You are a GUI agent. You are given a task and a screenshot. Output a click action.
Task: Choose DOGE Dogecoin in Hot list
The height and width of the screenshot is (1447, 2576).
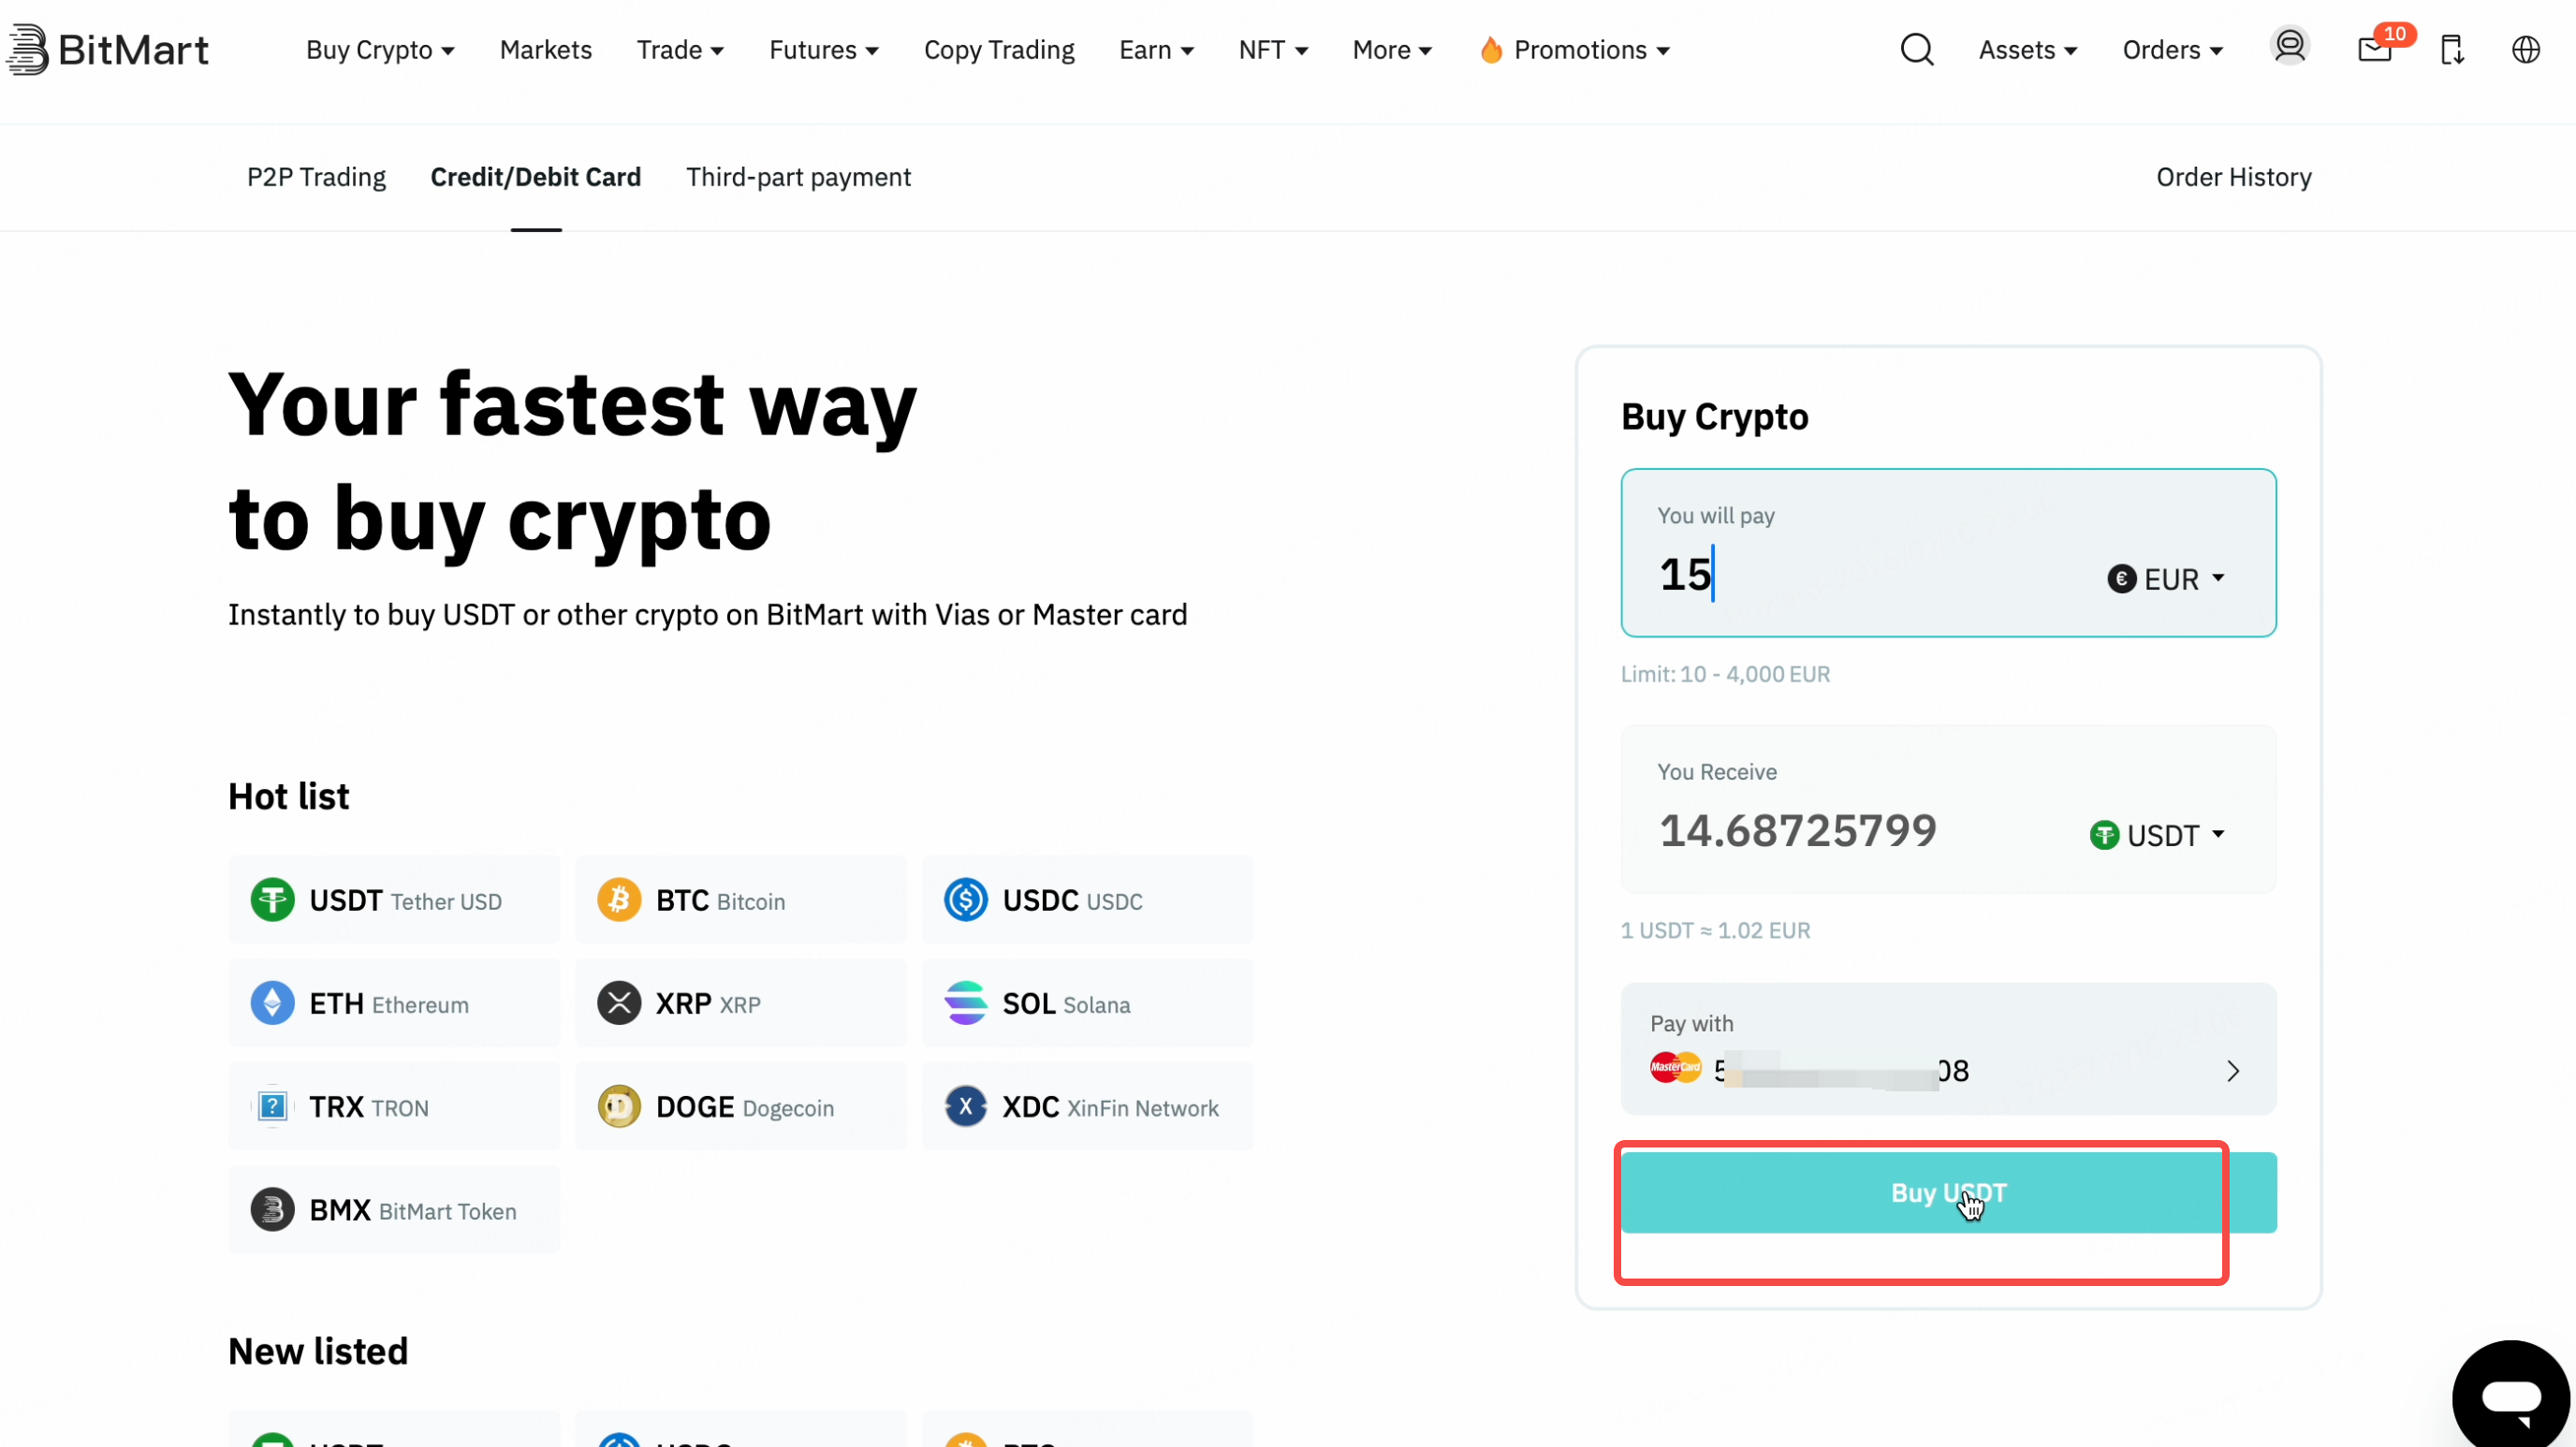[x=740, y=1107]
